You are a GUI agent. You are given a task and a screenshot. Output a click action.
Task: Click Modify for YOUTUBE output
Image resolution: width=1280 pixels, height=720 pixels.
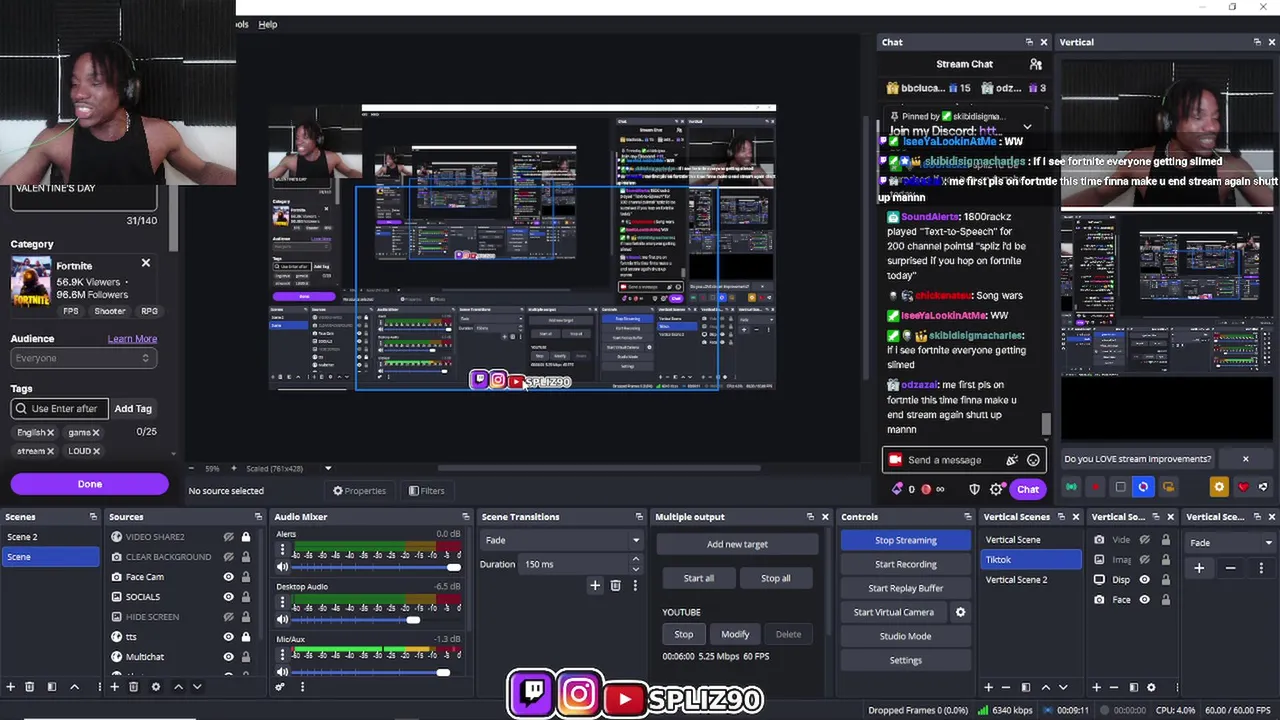coord(735,634)
